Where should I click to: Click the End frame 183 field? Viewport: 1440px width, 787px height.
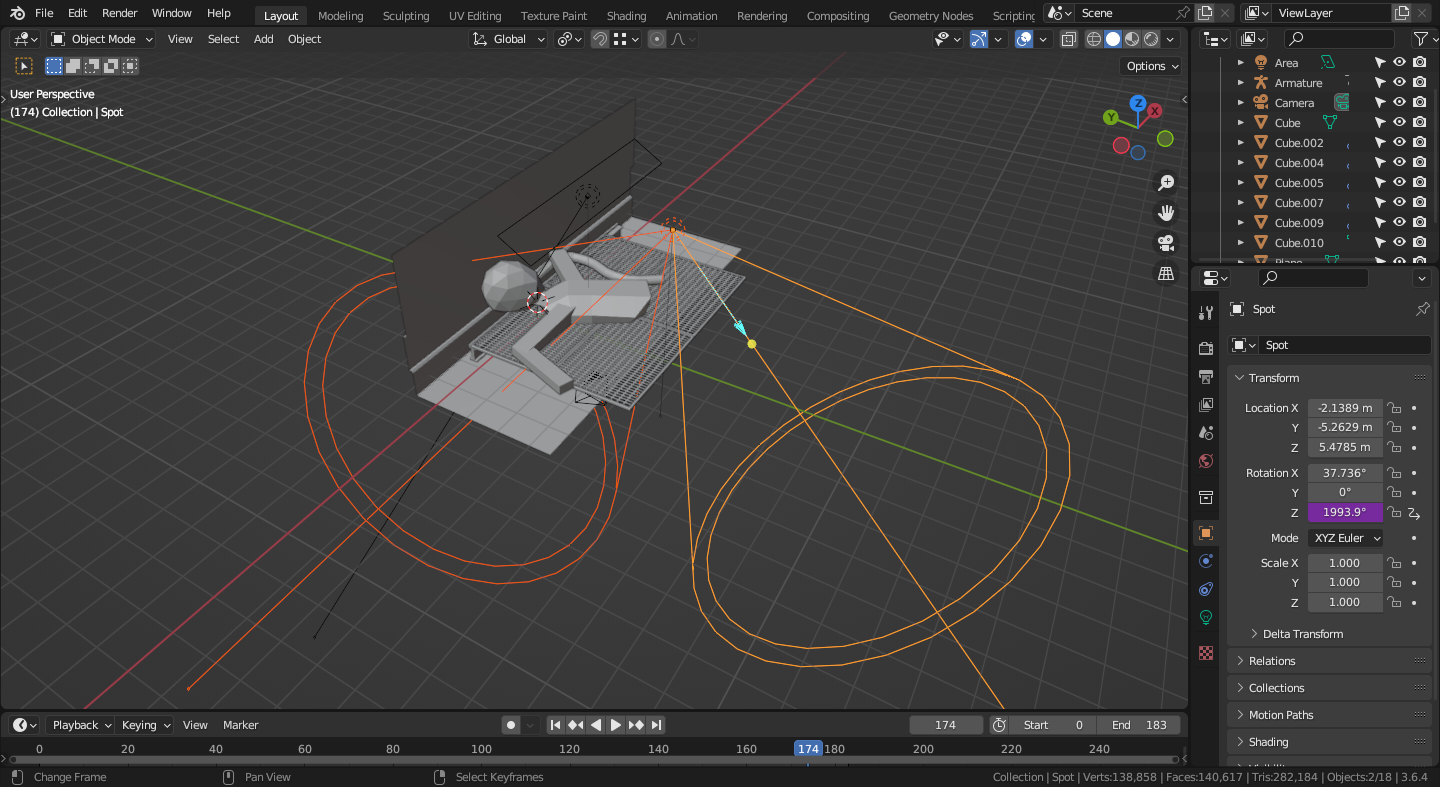click(x=1139, y=725)
